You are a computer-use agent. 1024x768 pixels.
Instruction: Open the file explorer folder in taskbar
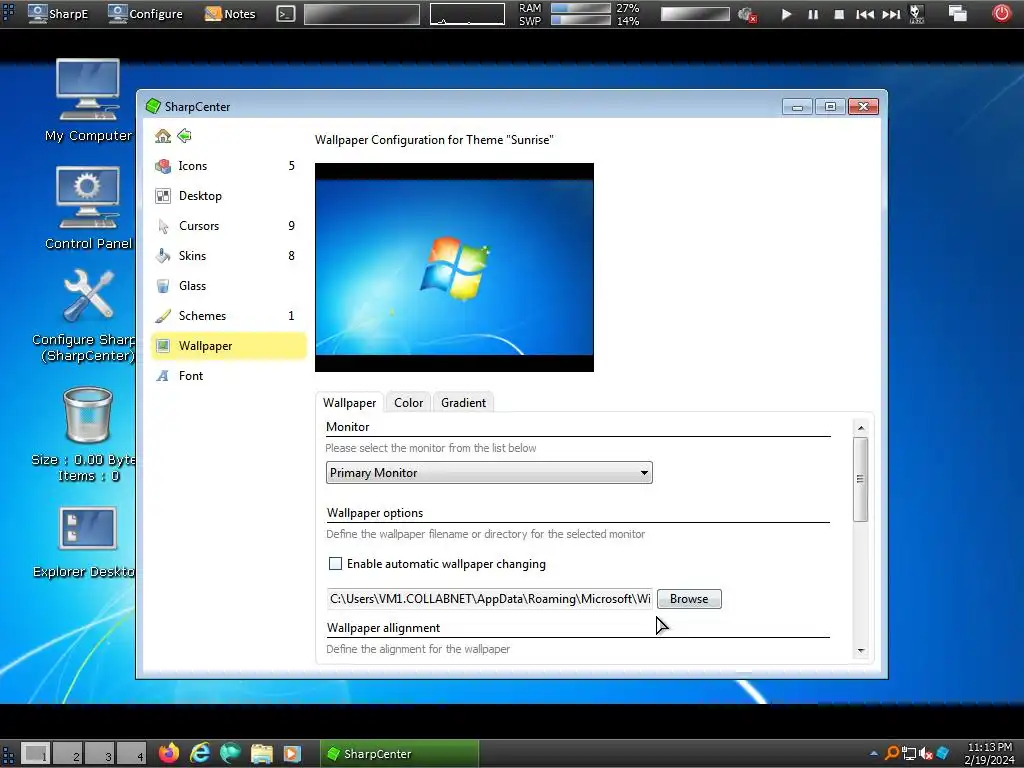click(262, 754)
